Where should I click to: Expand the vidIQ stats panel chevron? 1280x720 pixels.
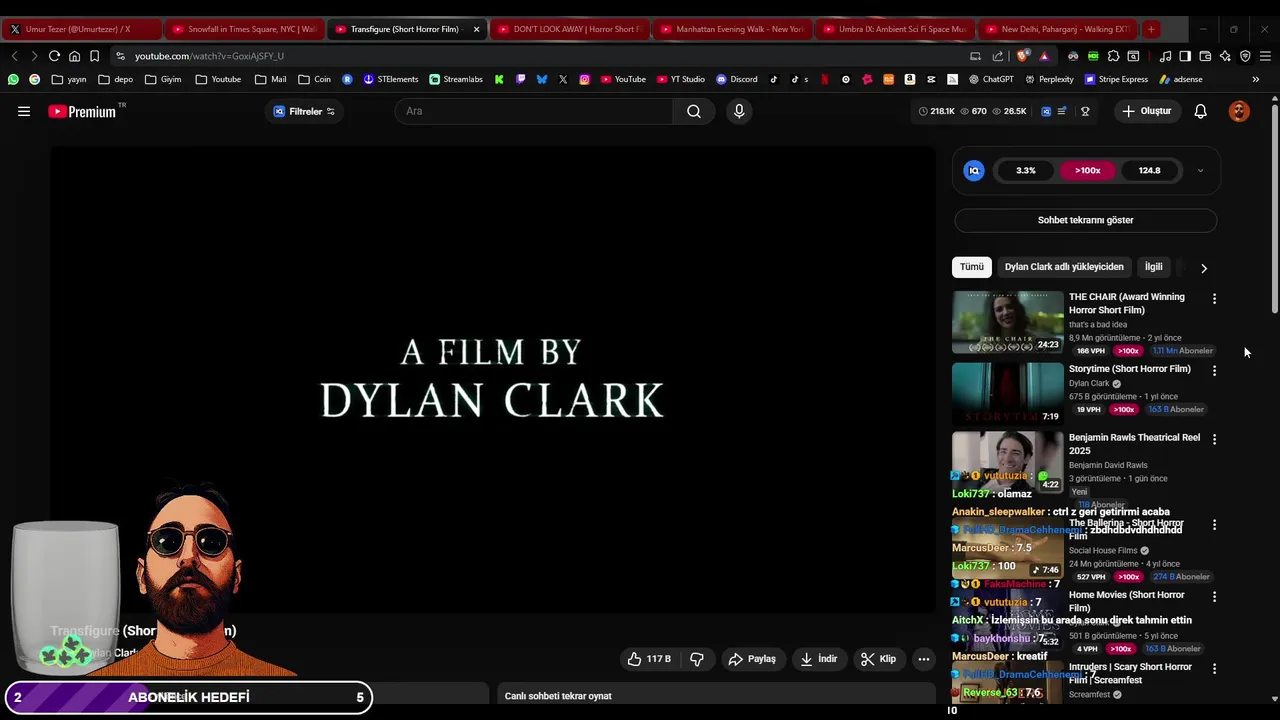(1200, 171)
